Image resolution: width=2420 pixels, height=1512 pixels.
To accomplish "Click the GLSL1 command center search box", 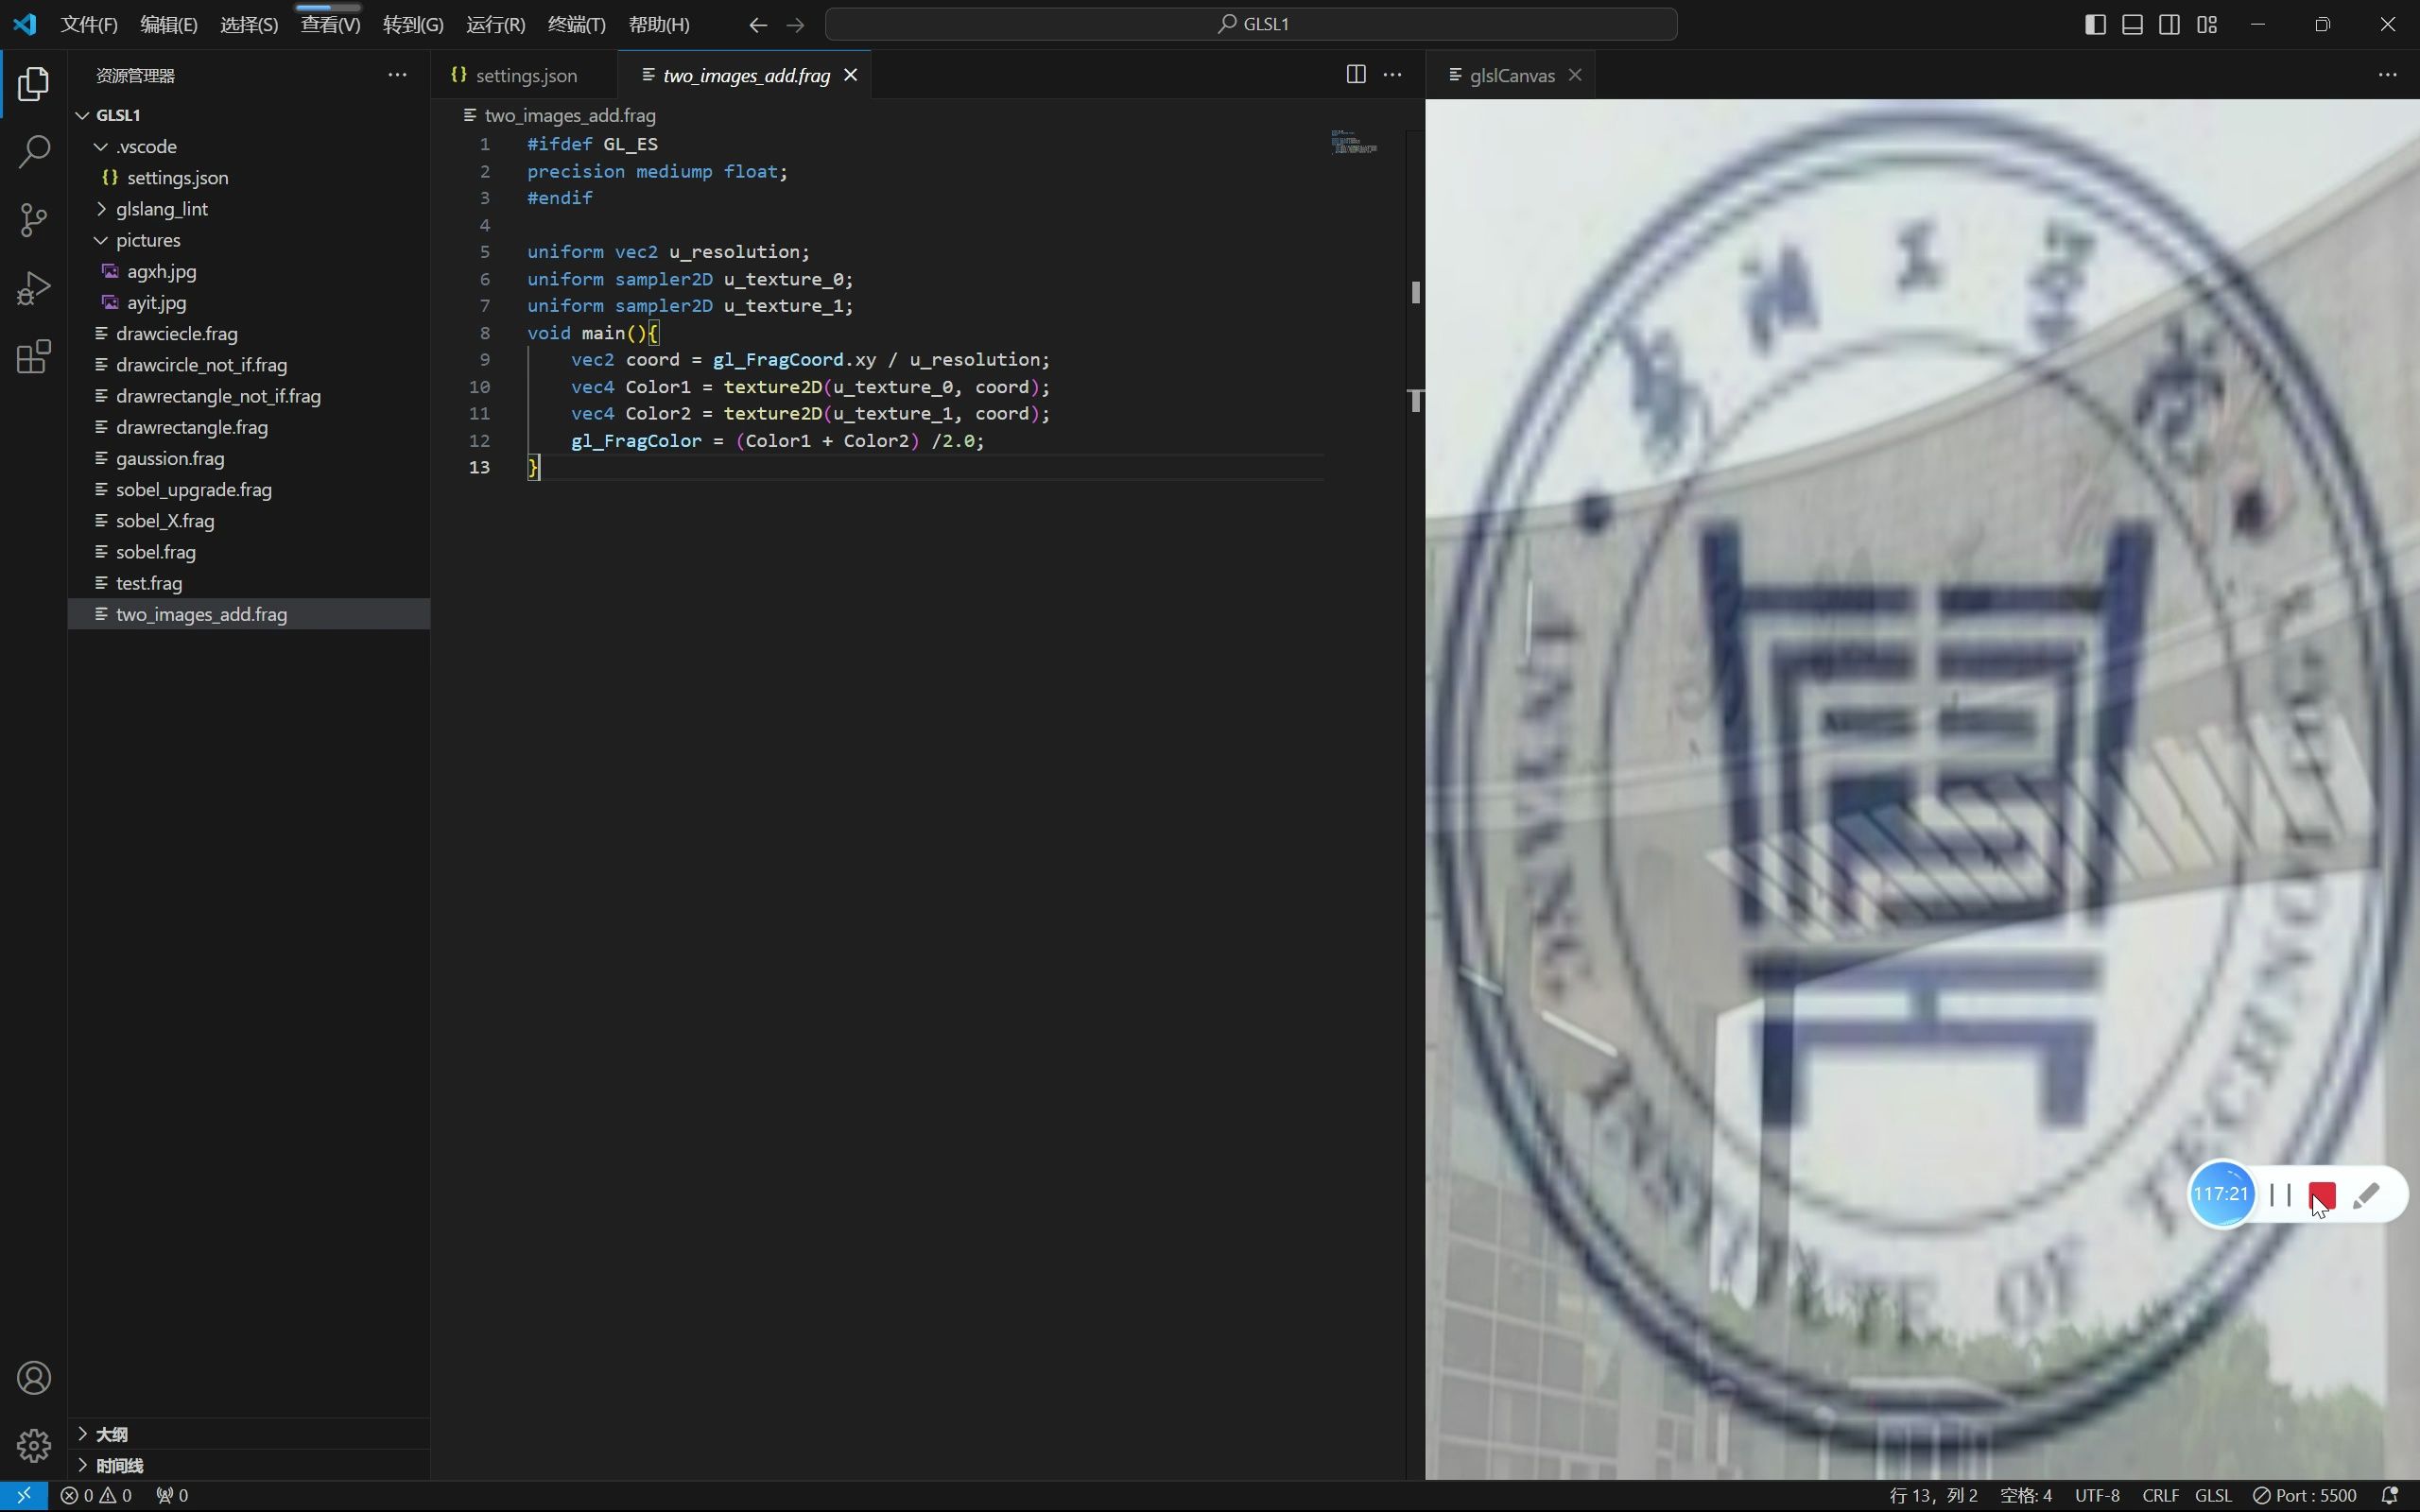I will click(x=1251, y=24).
